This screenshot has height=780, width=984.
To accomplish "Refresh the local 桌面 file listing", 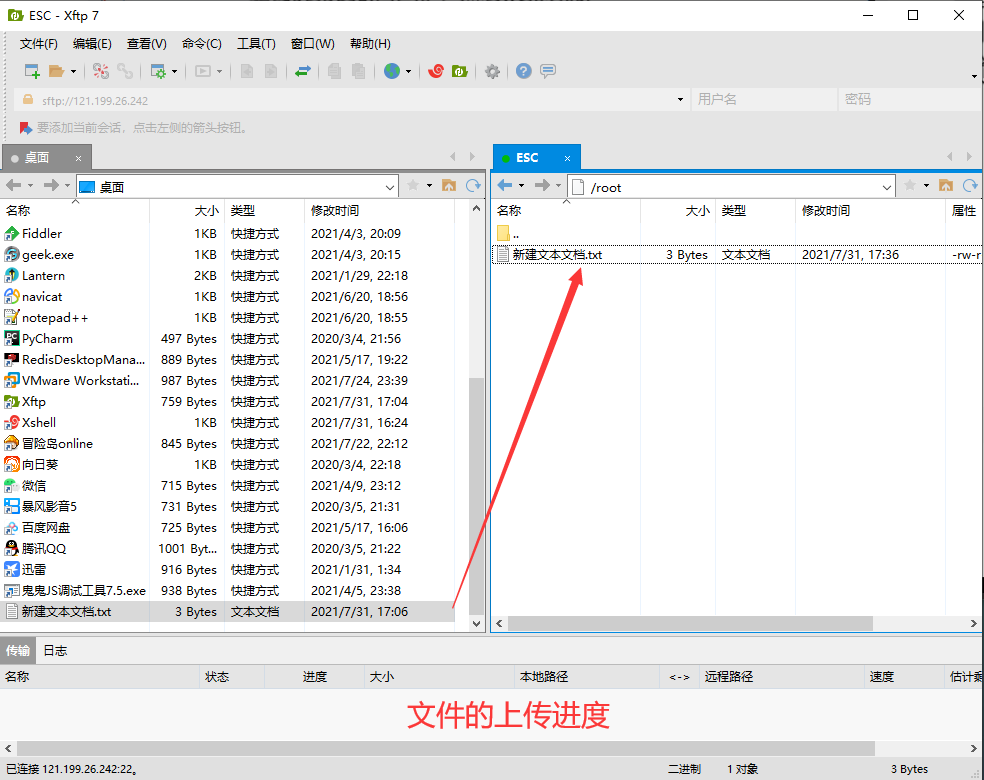I will pos(473,187).
